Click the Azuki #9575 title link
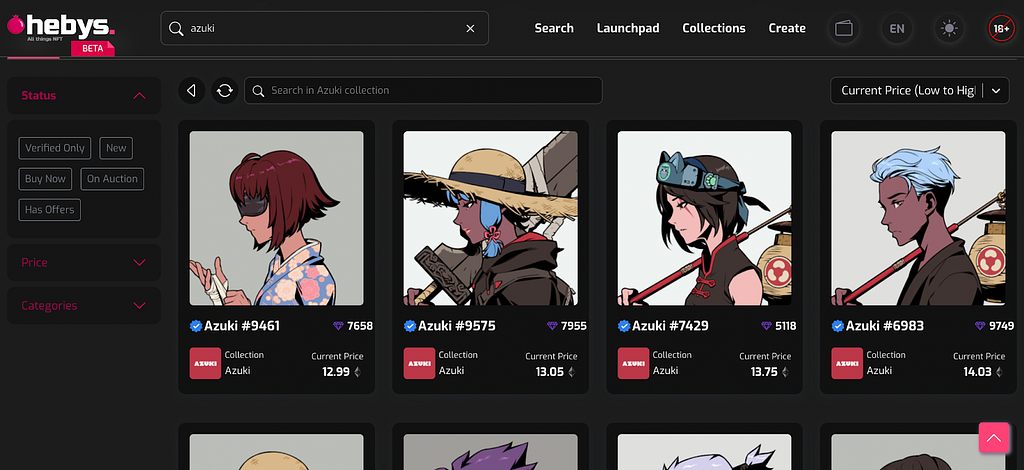Screen dimensions: 1024x470 click(x=456, y=326)
